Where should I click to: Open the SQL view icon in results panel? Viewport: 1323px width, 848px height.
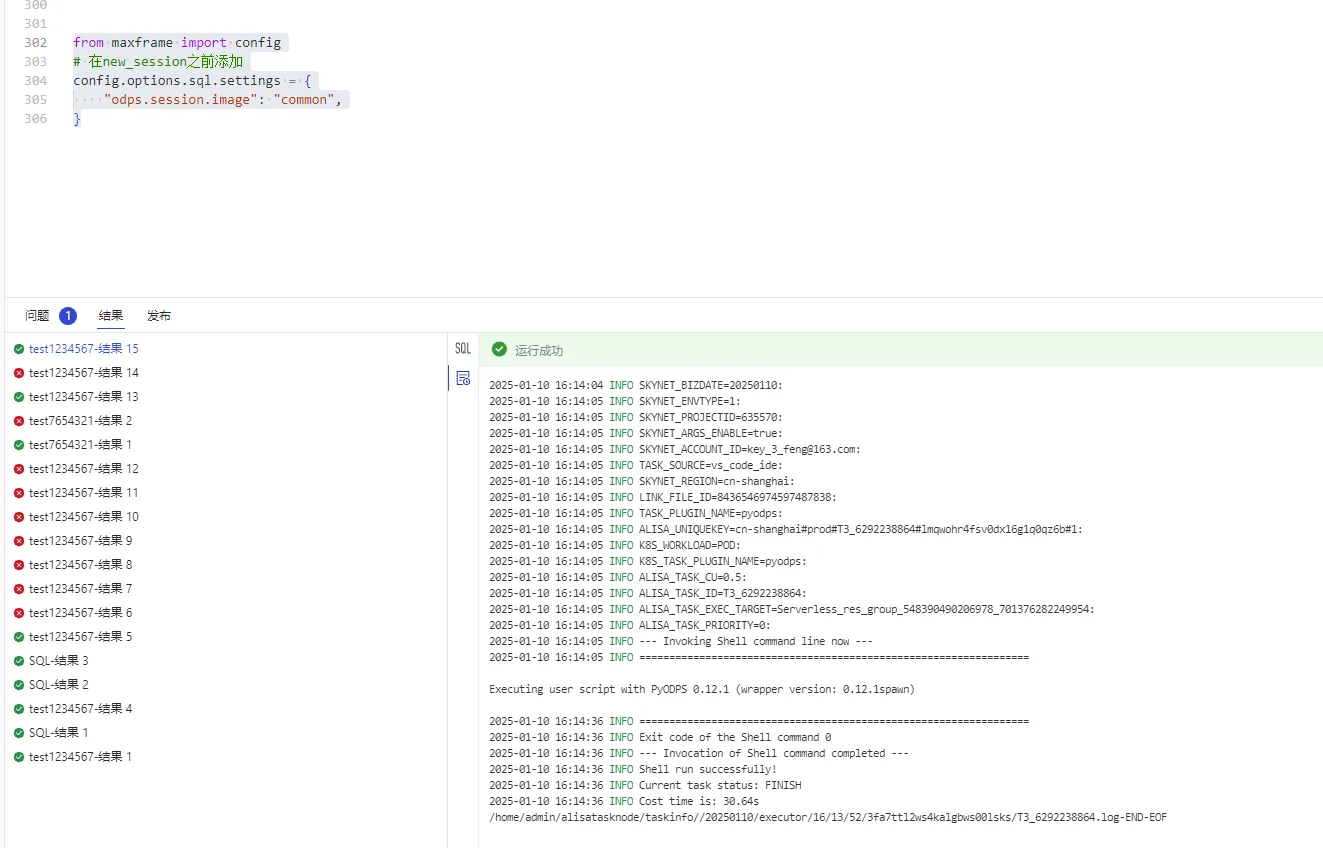coord(463,349)
